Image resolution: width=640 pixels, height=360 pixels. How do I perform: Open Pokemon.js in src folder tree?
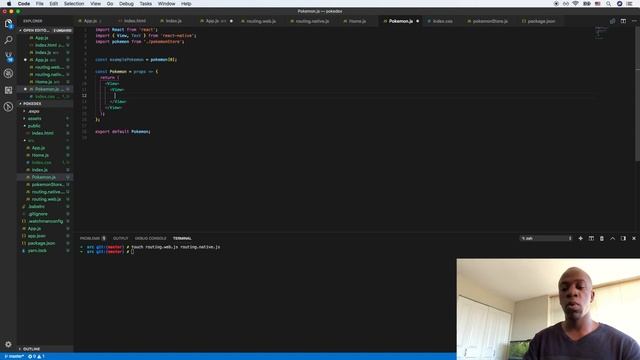click(x=44, y=177)
